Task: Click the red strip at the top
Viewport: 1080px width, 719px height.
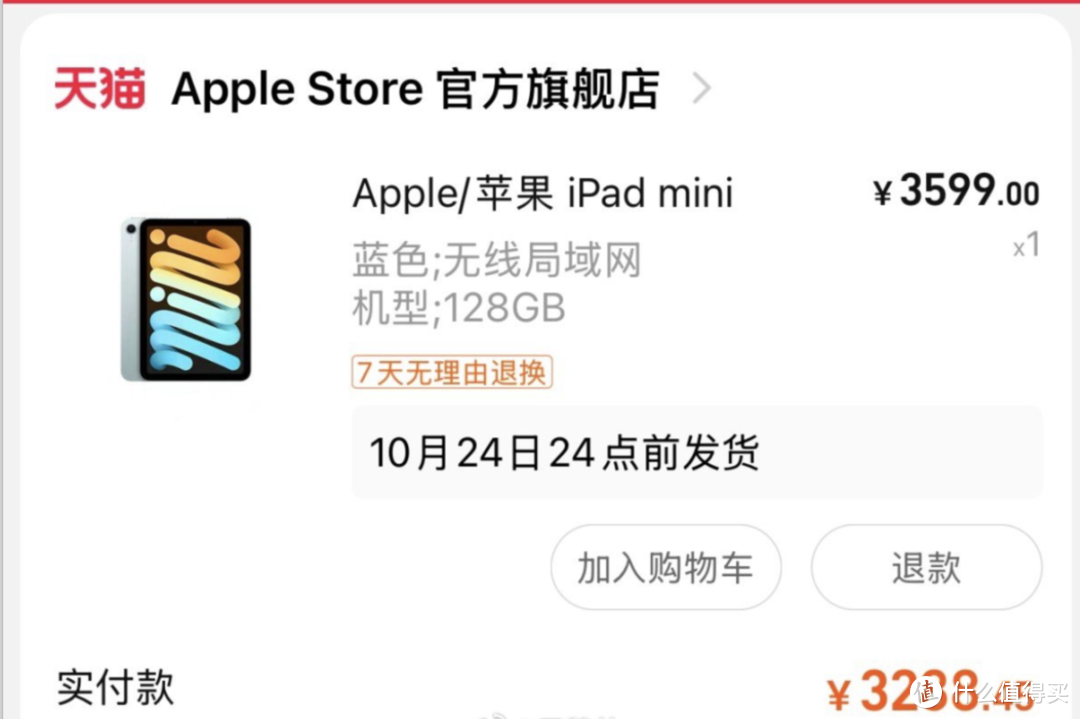Action: [x=540, y=2]
